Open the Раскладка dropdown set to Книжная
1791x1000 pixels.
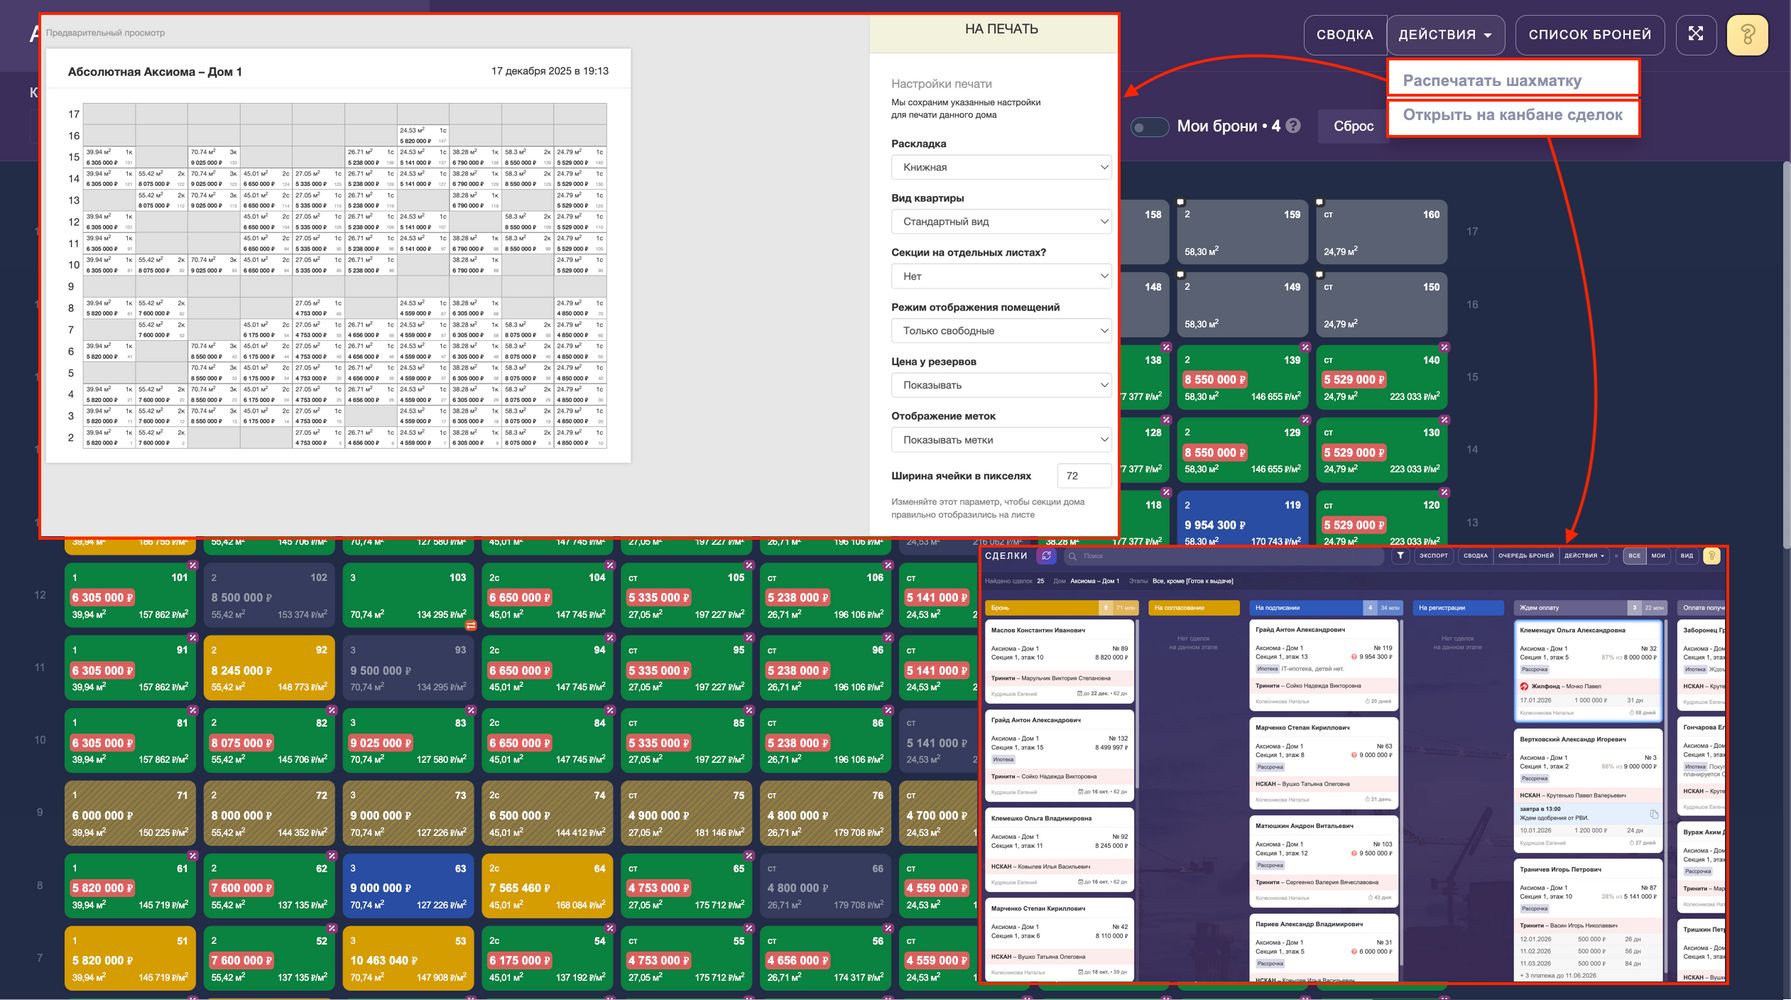click(1001, 167)
